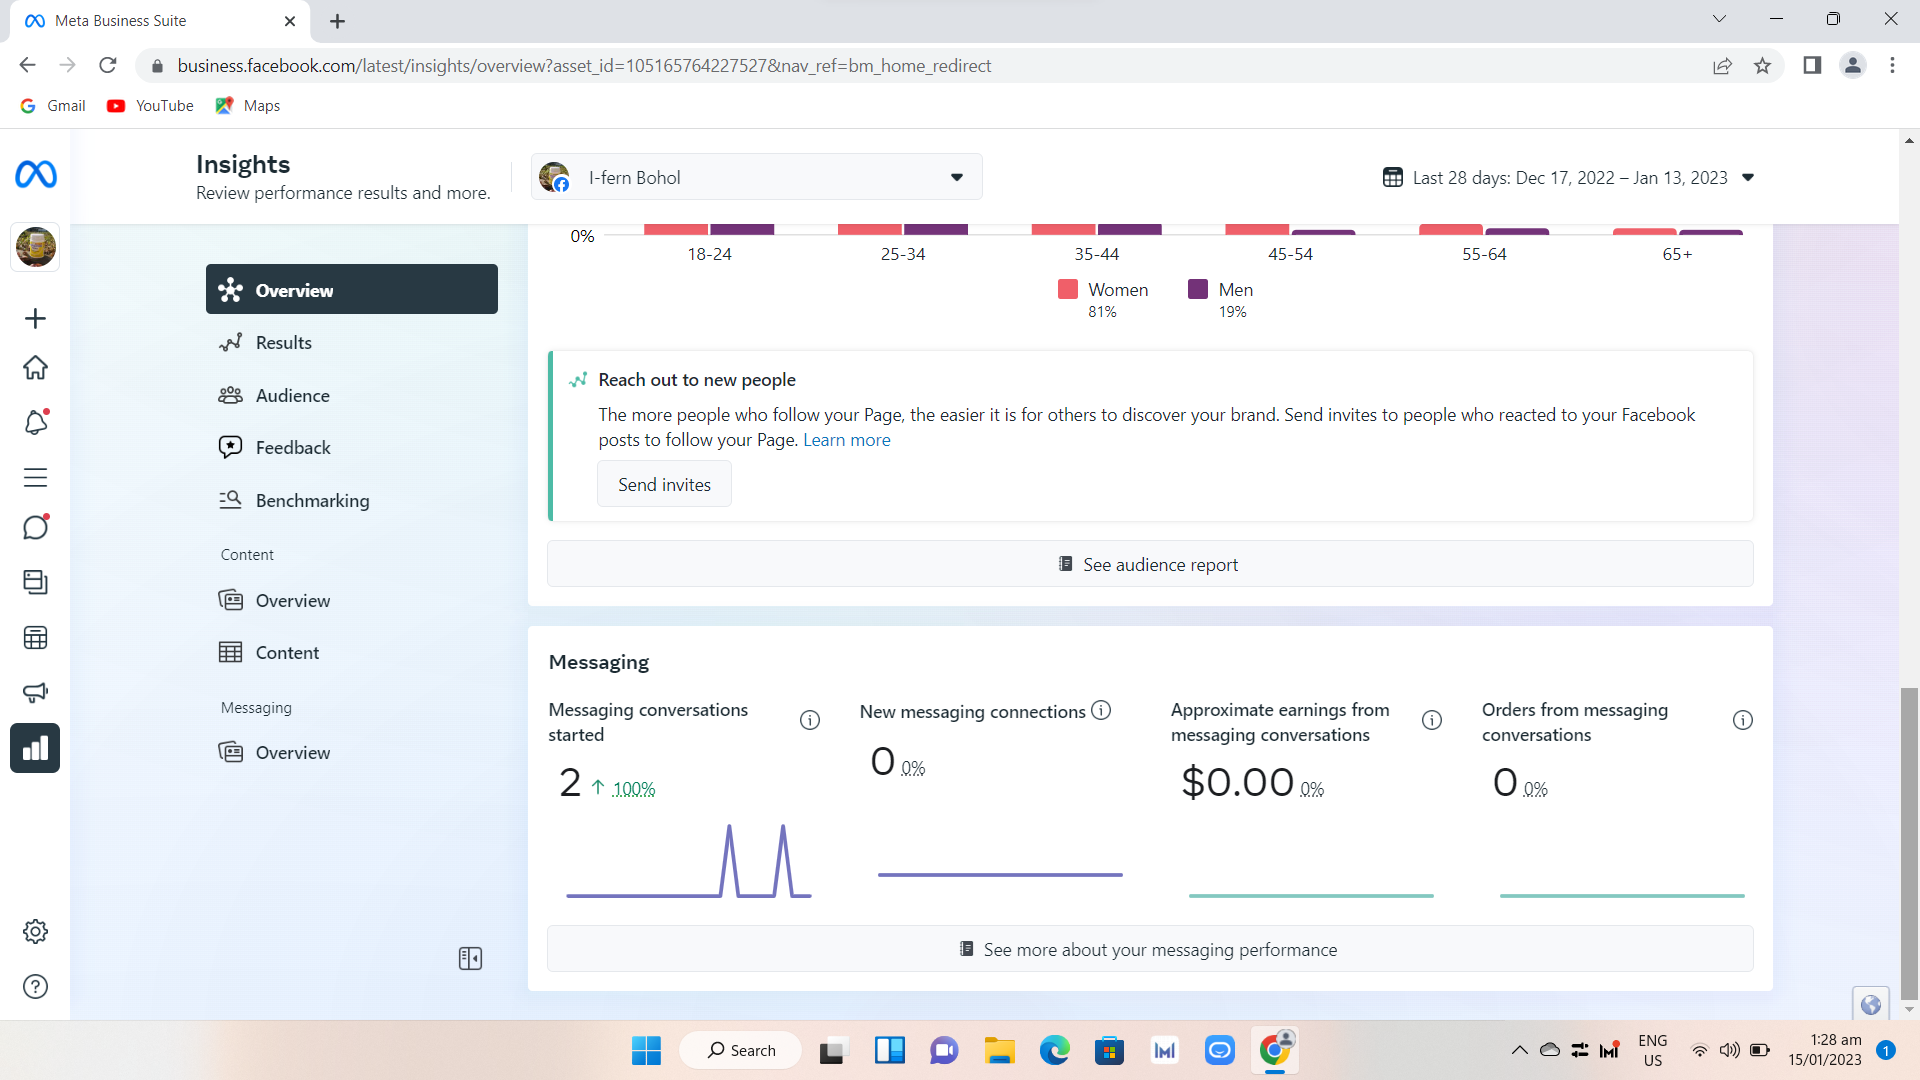1920x1080 pixels.
Task: Select Insights bar chart icon
Action: [35, 748]
